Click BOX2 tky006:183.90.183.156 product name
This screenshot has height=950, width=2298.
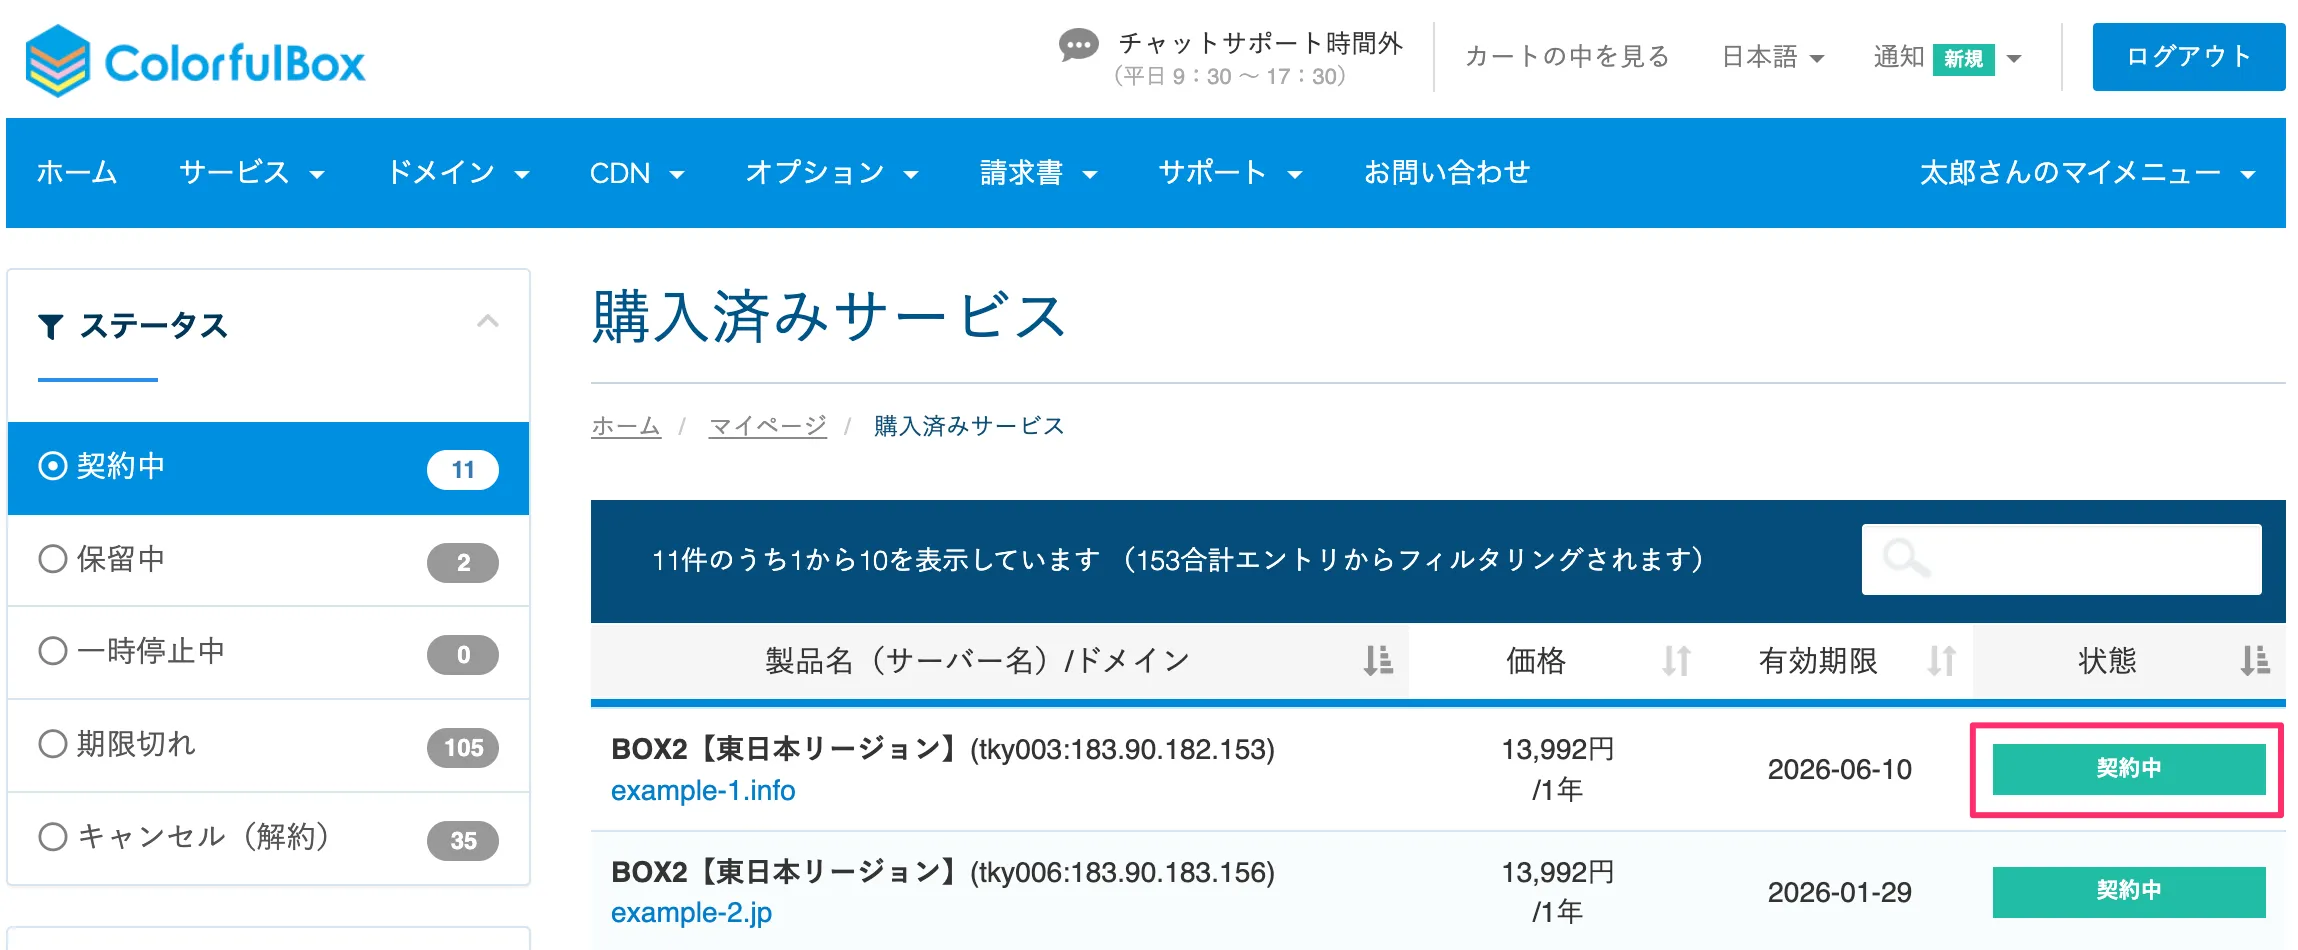pos(943,872)
